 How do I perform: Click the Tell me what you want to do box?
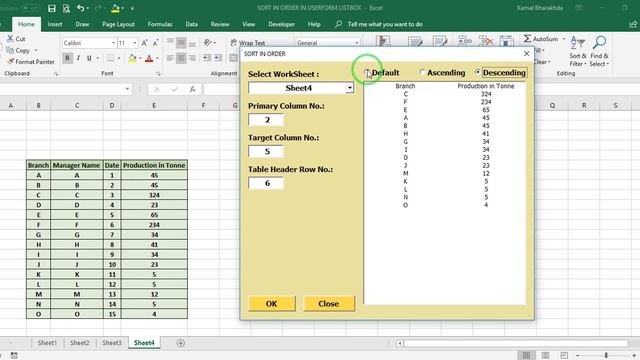(385, 24)
